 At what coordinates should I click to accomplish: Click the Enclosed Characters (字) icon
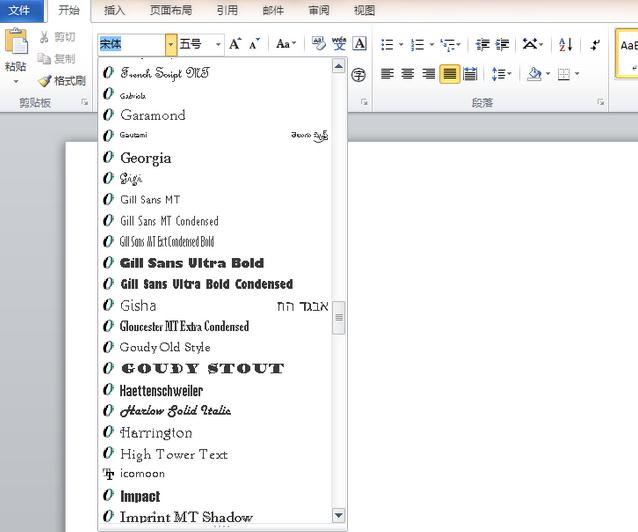click(358, 74)
